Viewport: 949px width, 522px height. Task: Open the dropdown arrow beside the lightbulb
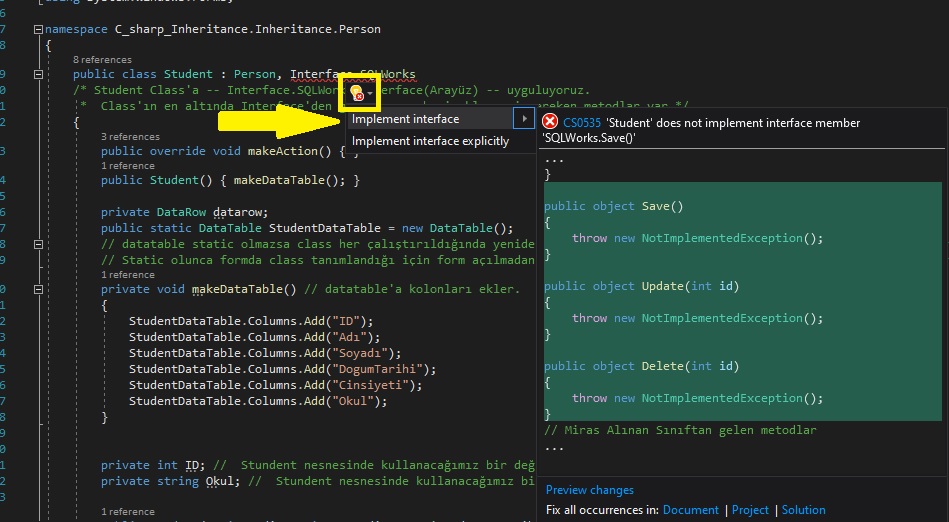tap(370, 94)
